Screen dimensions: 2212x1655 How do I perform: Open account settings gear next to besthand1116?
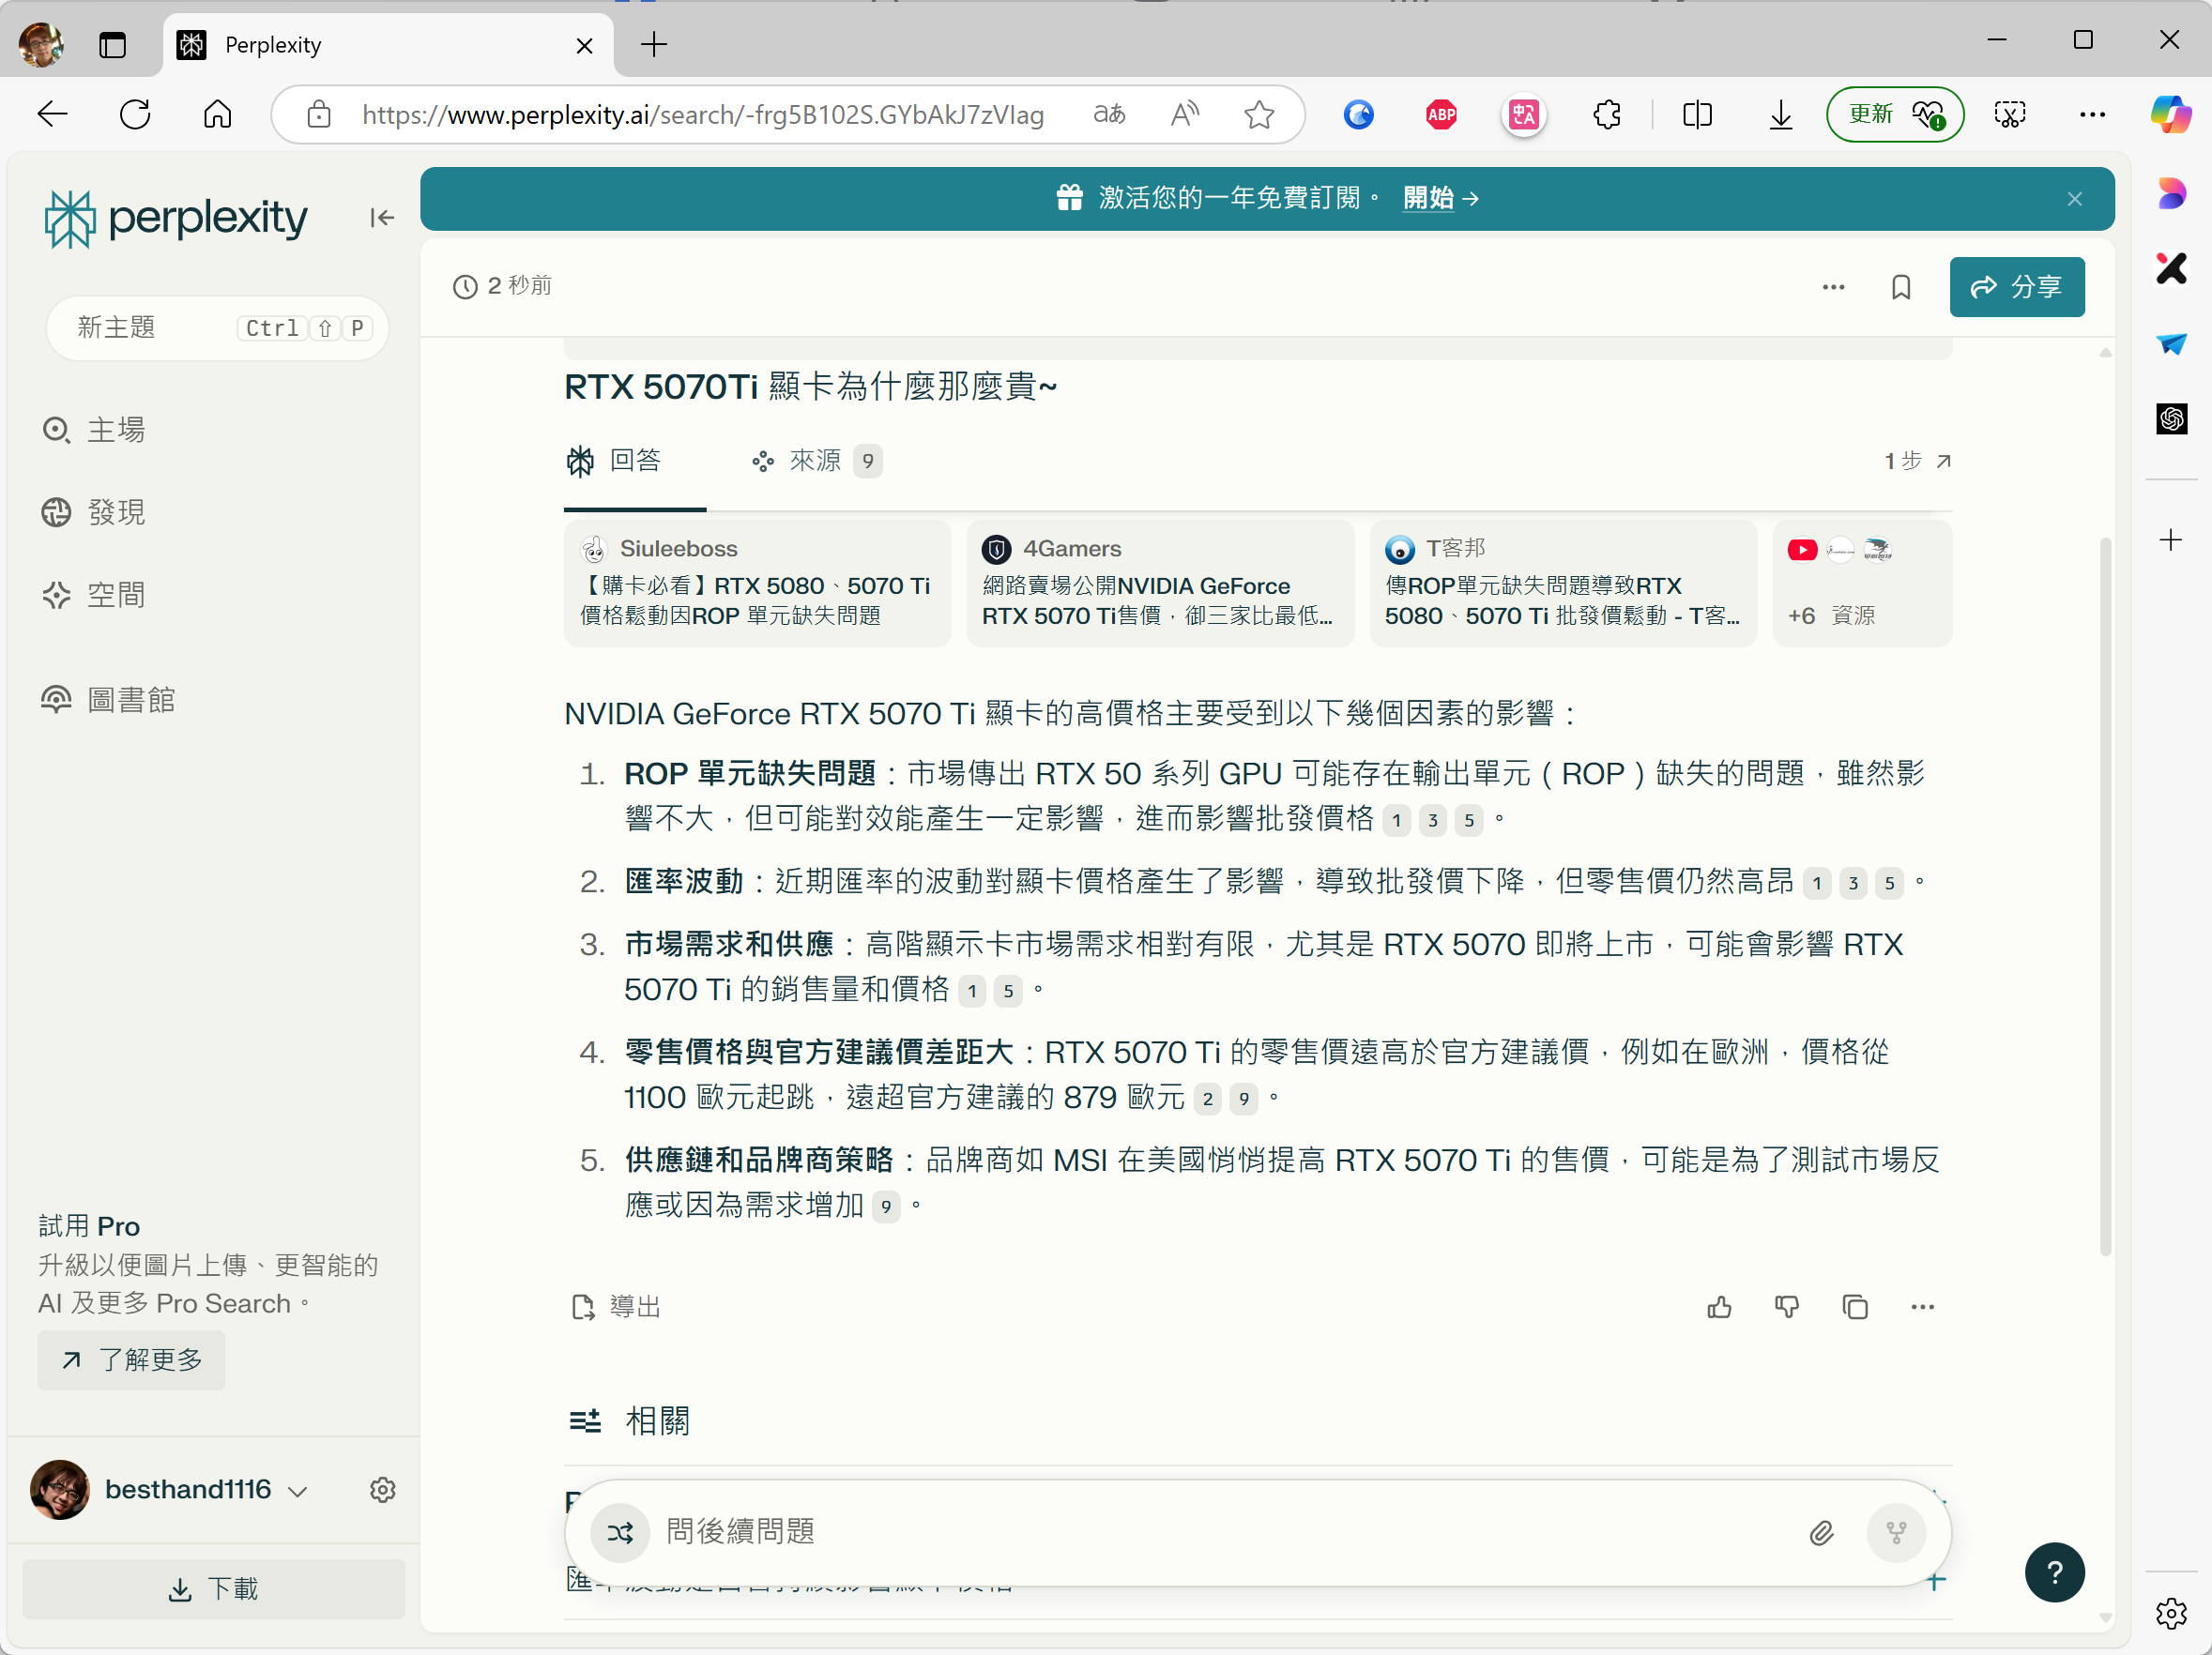[x=382, y=1489]
